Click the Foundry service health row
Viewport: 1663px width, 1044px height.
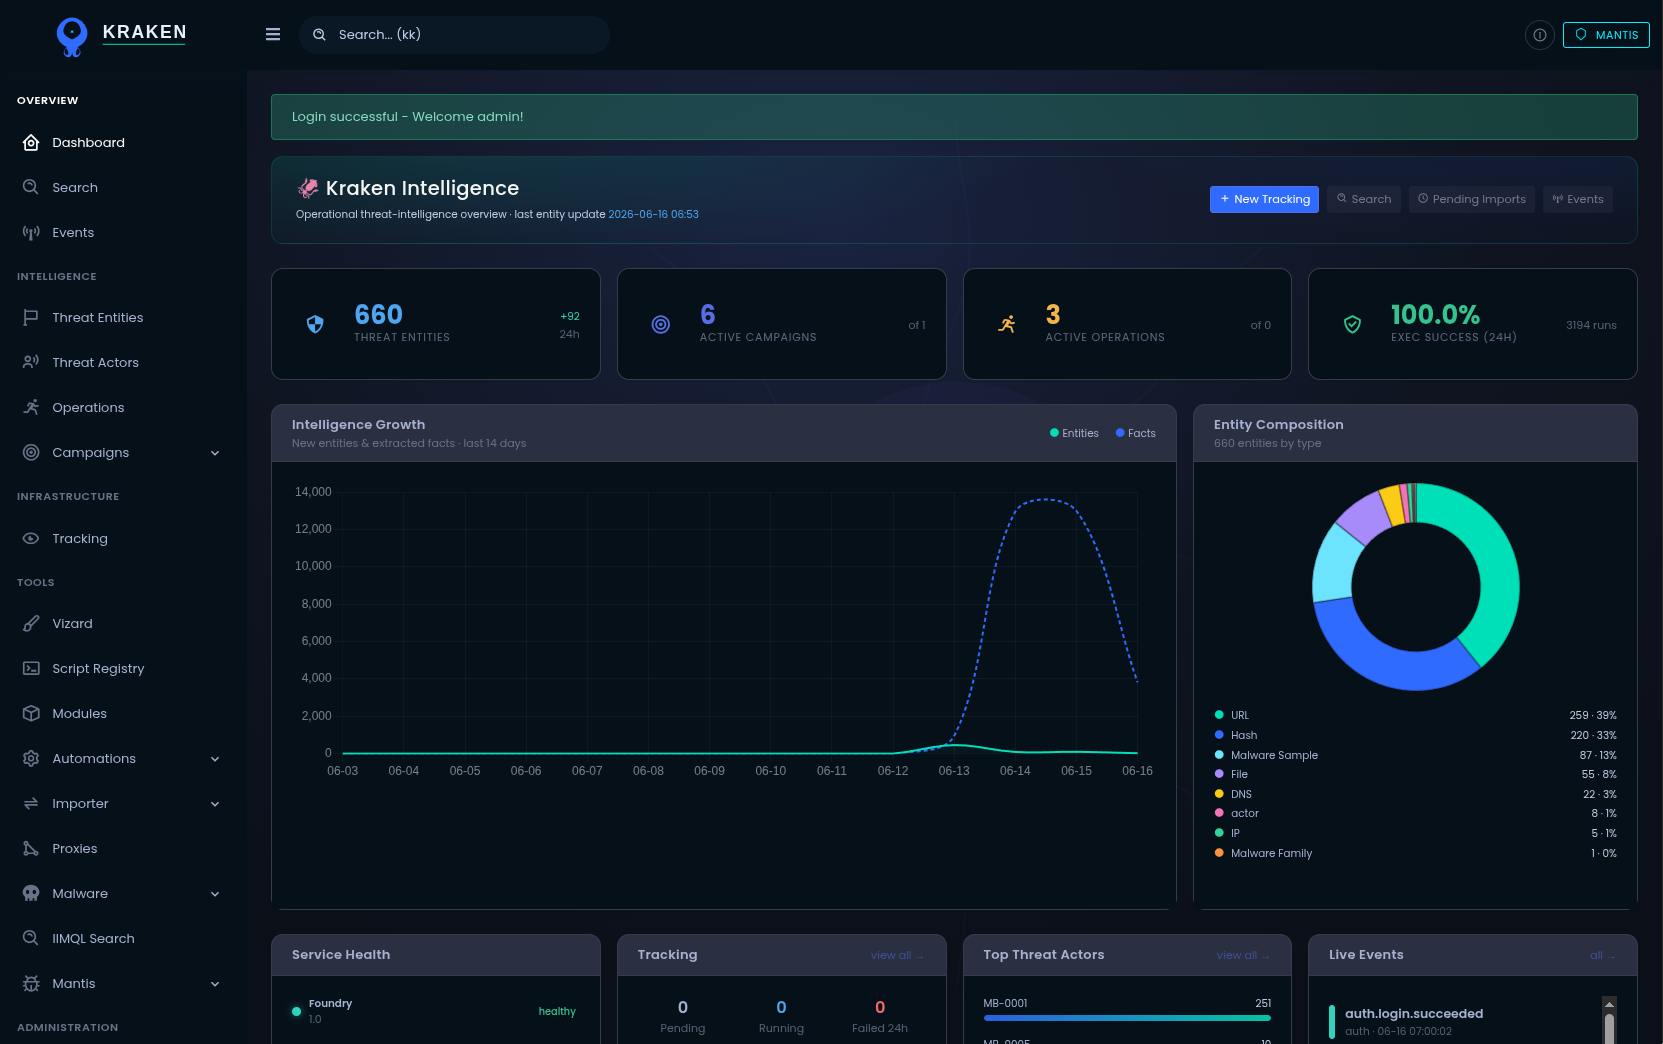point(435,1011)
